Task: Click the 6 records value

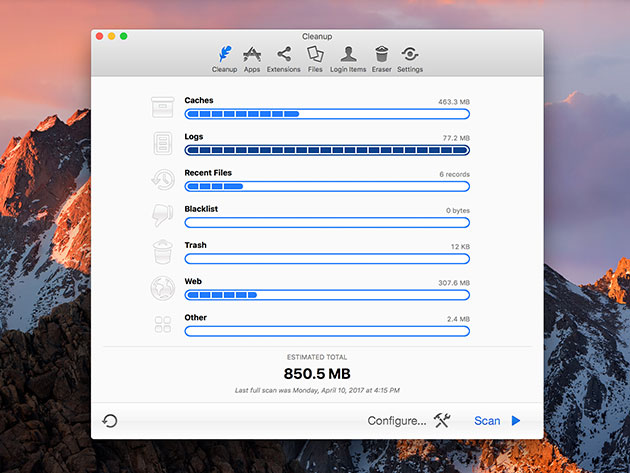Action: (x=454, y=174)
